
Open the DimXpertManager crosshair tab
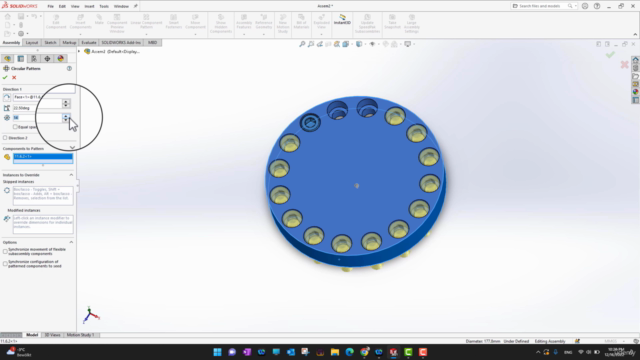point(47,59)
